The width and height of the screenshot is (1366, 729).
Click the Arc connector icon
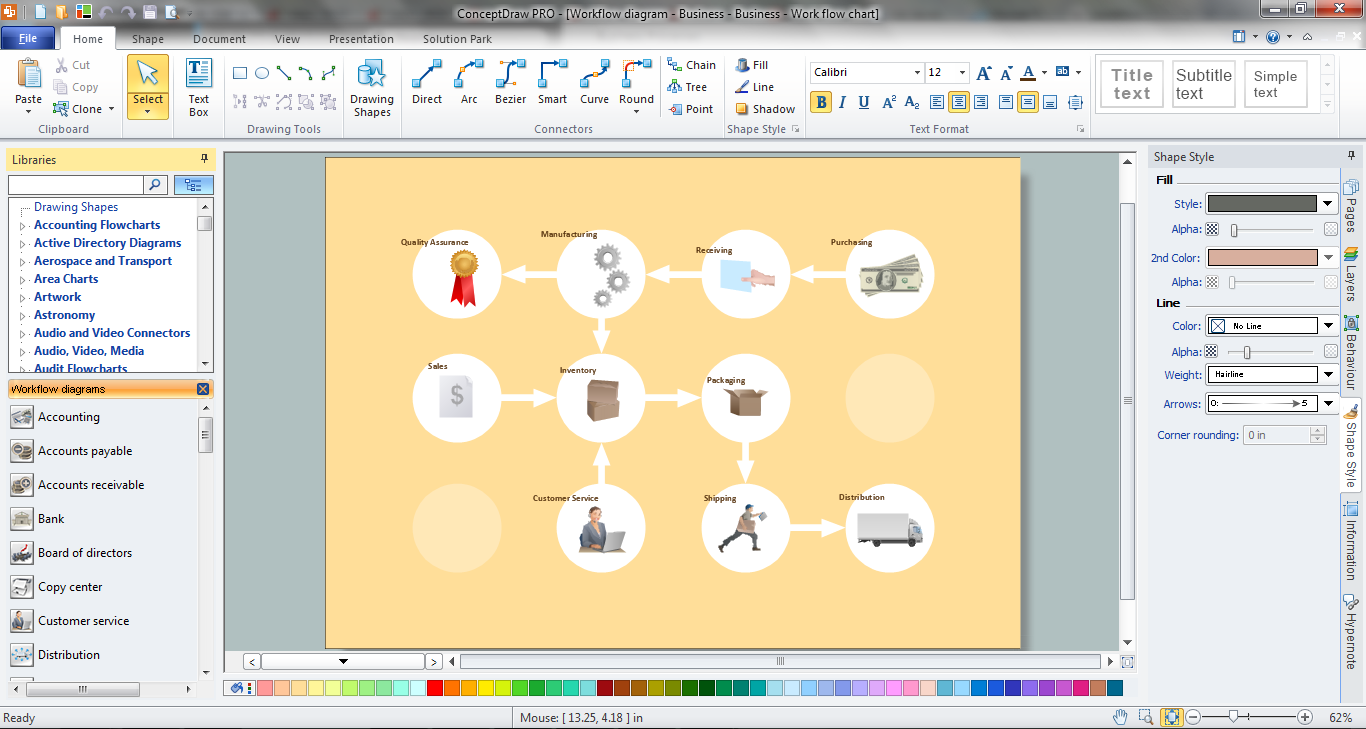point(469,82)
